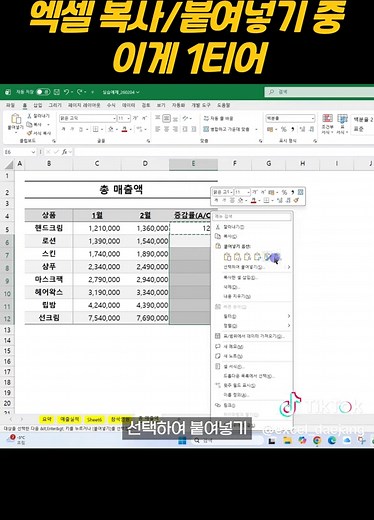
Task: Switch to the 매출실적 sheet tab
Action: coord(69,419)
